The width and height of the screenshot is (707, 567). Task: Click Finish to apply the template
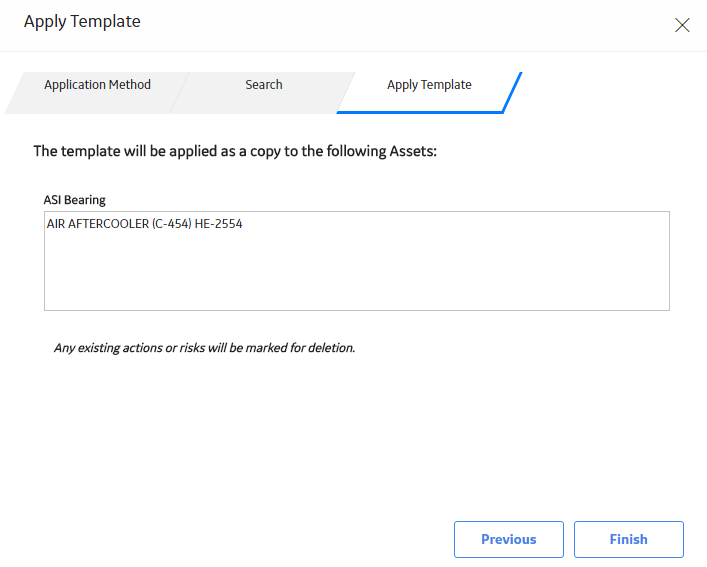pyautogui.click(x=629, y=539)
